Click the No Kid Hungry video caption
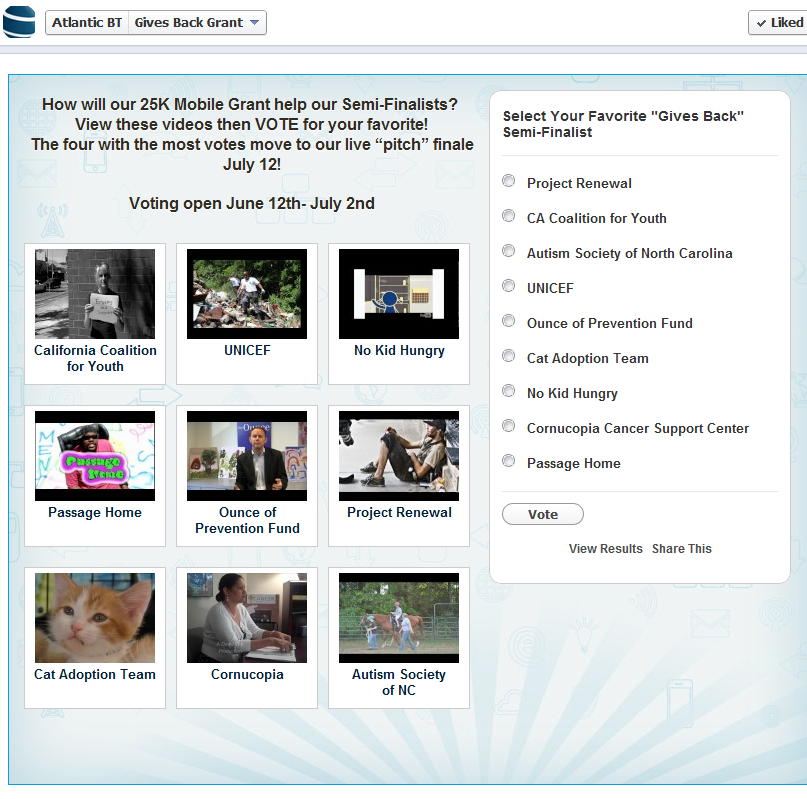807x799 pixels. click(399, 351)
